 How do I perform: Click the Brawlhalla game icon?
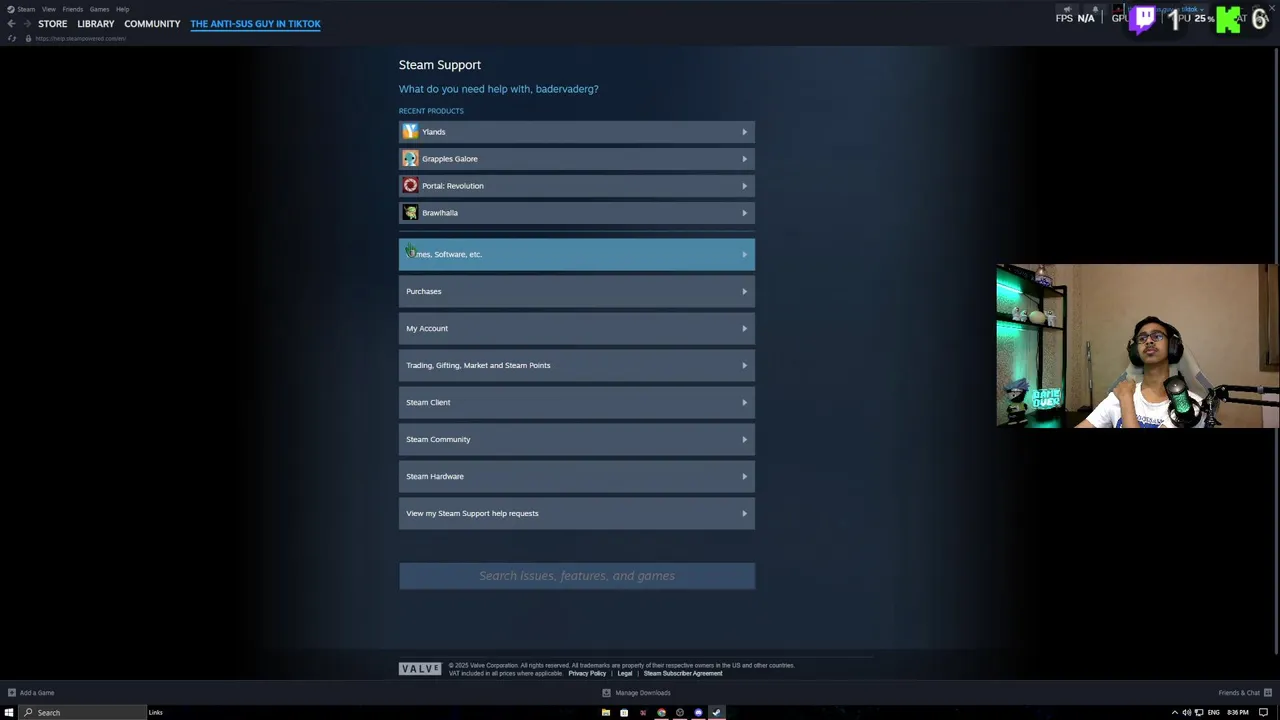coord(410,212)
